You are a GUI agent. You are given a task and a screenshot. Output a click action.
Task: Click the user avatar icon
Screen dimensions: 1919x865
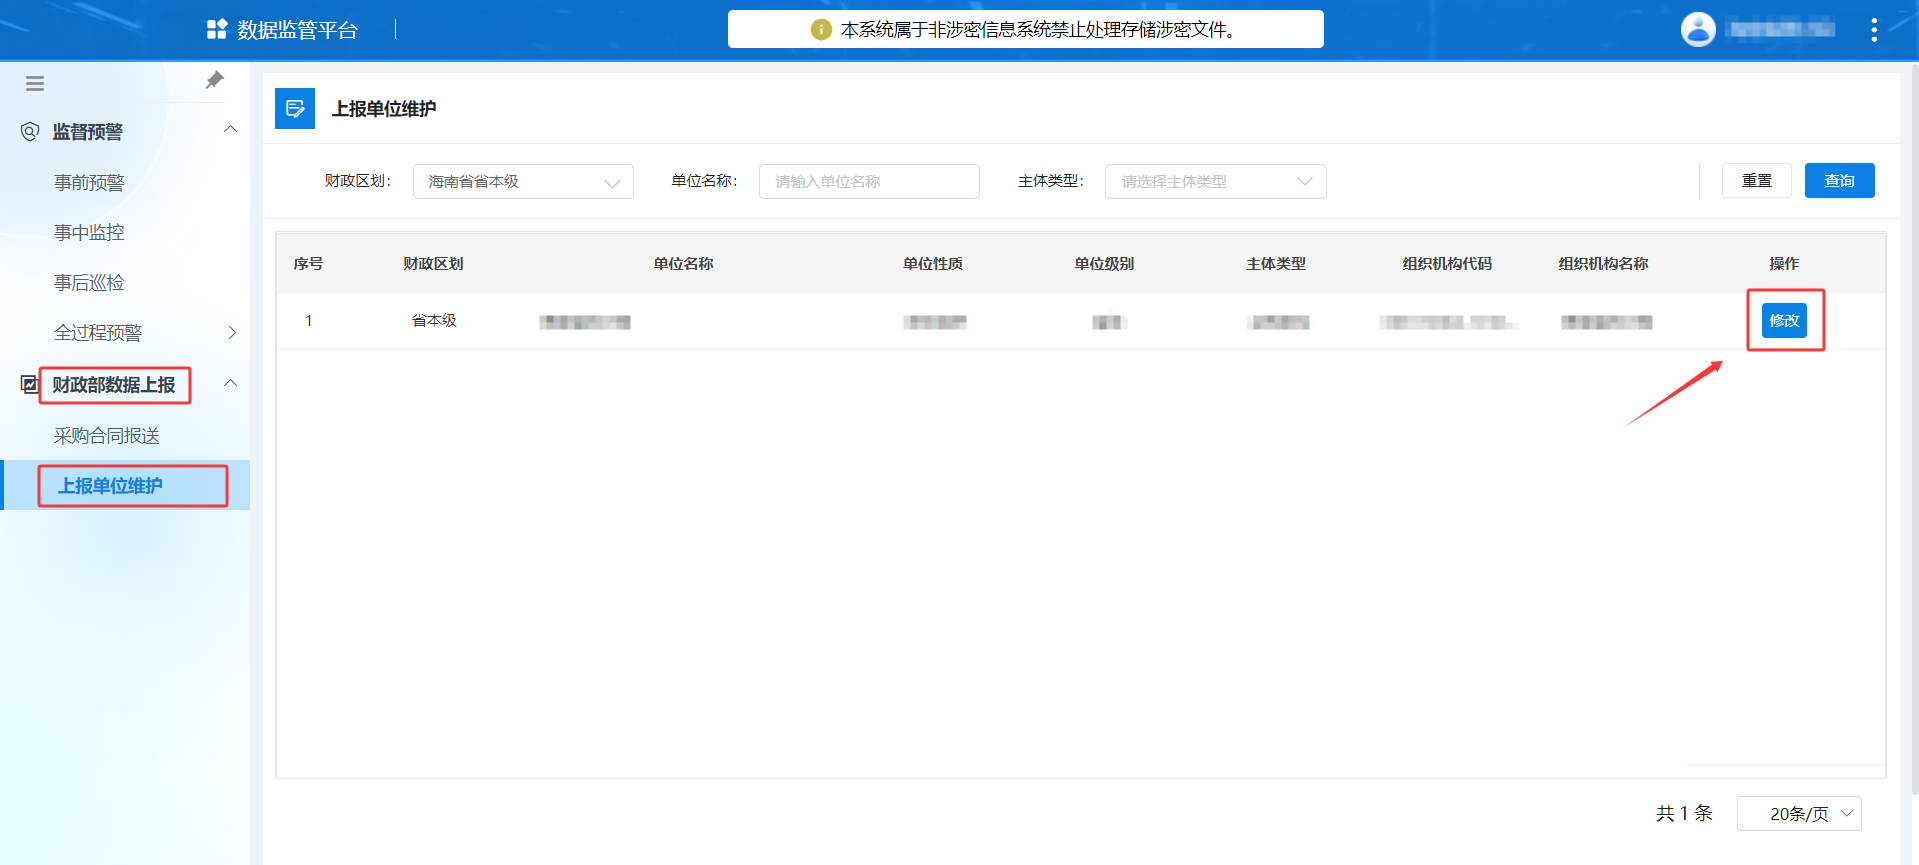pos(1697,30)
